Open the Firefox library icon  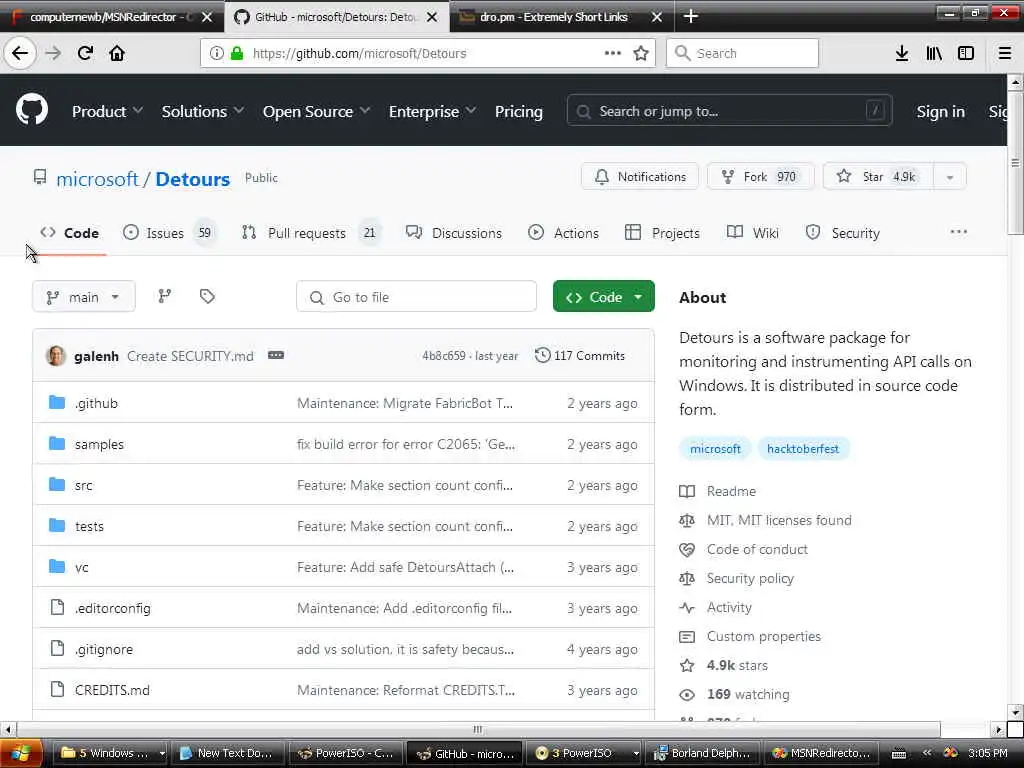(934, 53)
